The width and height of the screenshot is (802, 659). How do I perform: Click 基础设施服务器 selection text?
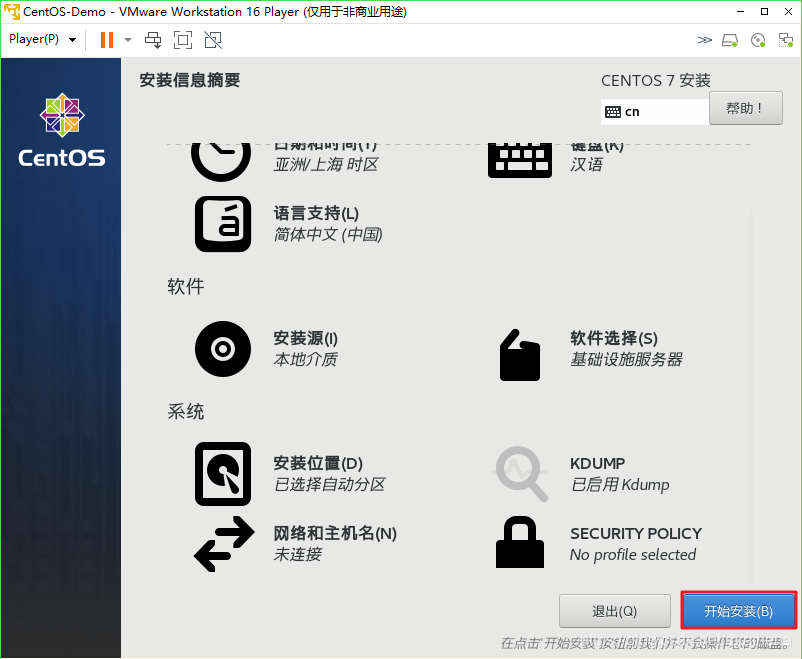tap(627, 360)
